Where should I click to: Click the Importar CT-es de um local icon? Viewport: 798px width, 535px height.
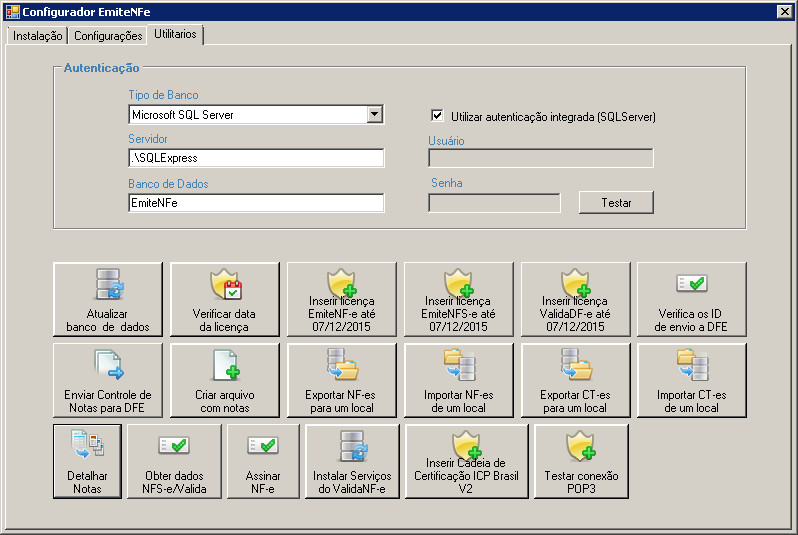(x=693, y=364)
